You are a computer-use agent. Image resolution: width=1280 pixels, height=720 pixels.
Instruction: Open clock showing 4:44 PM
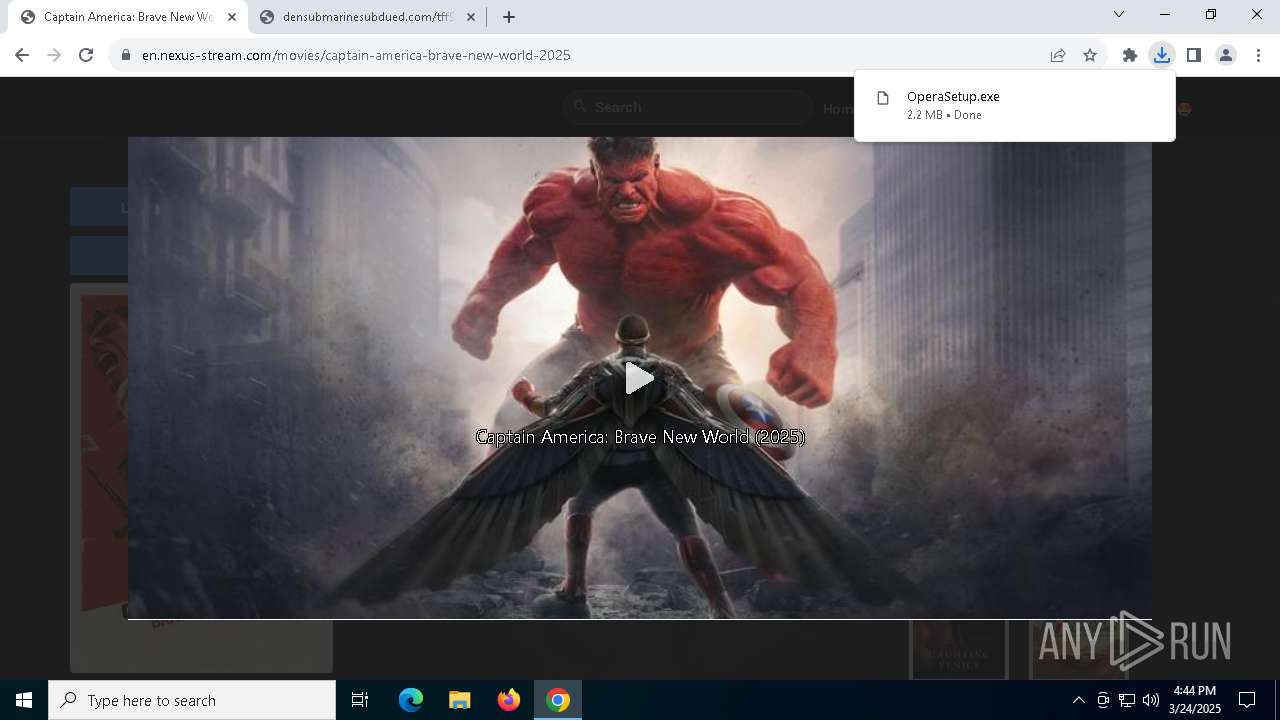pyautogui.click(x=1195, y=700)
